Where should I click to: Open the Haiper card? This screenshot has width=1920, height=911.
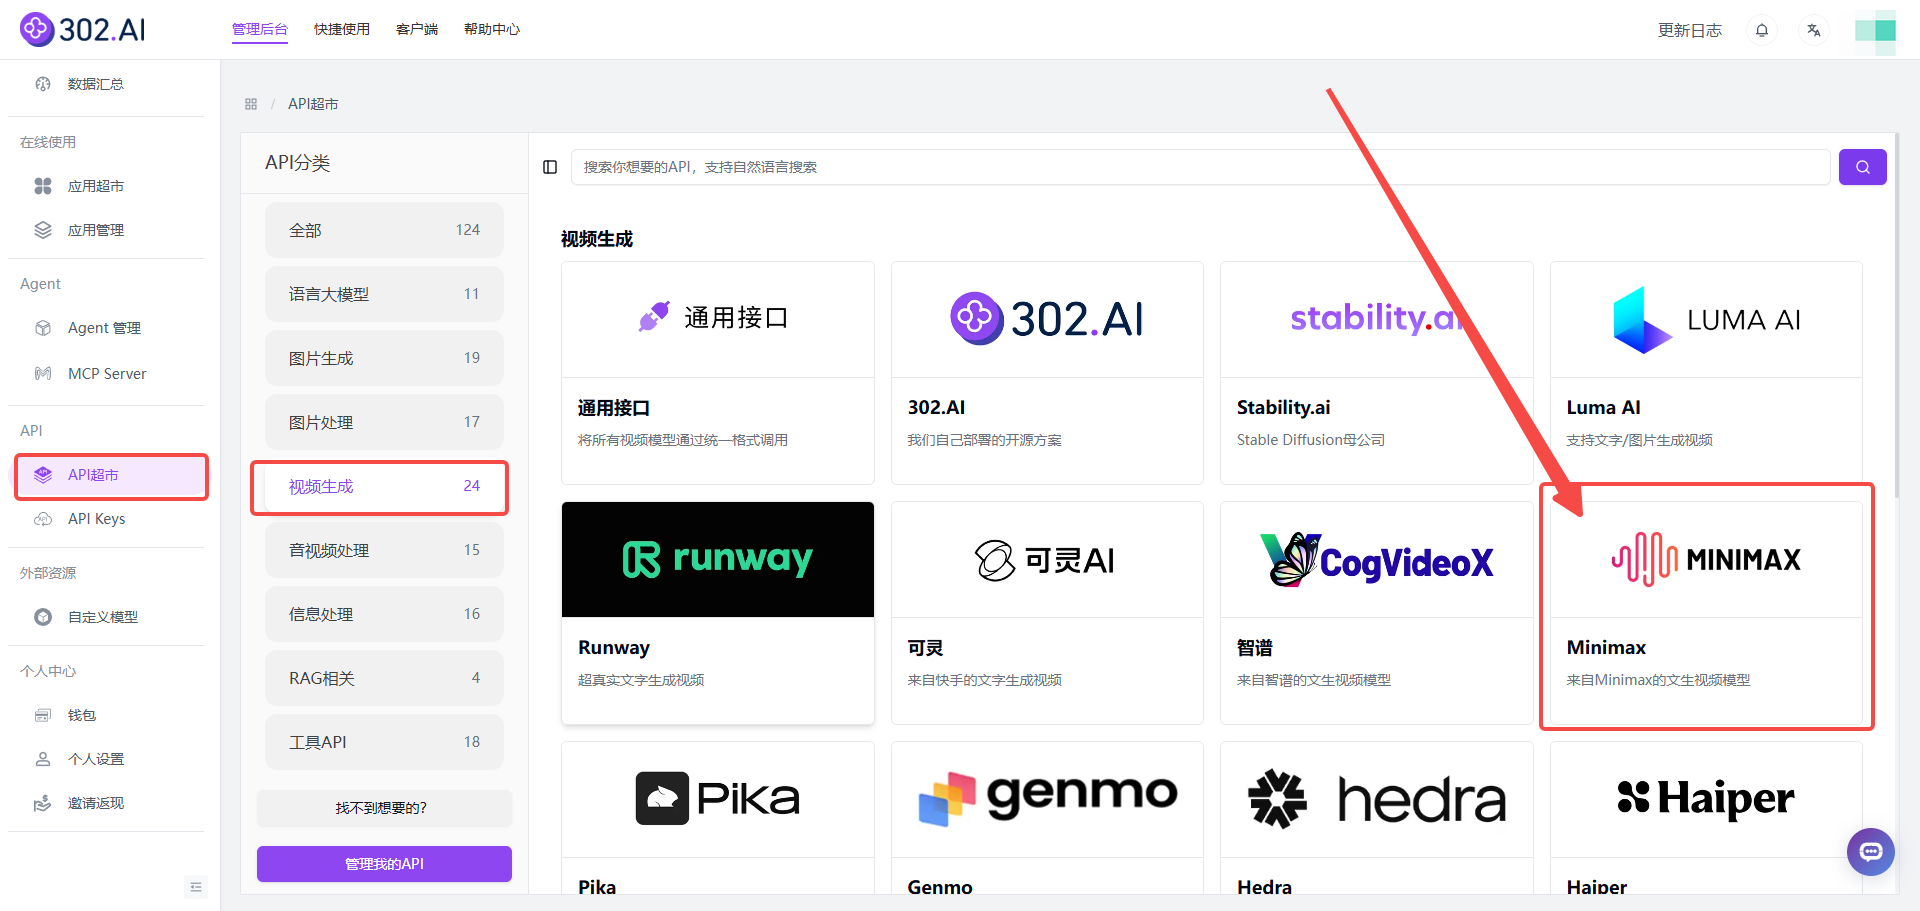pyautogui.click(x=1706, y=818)
